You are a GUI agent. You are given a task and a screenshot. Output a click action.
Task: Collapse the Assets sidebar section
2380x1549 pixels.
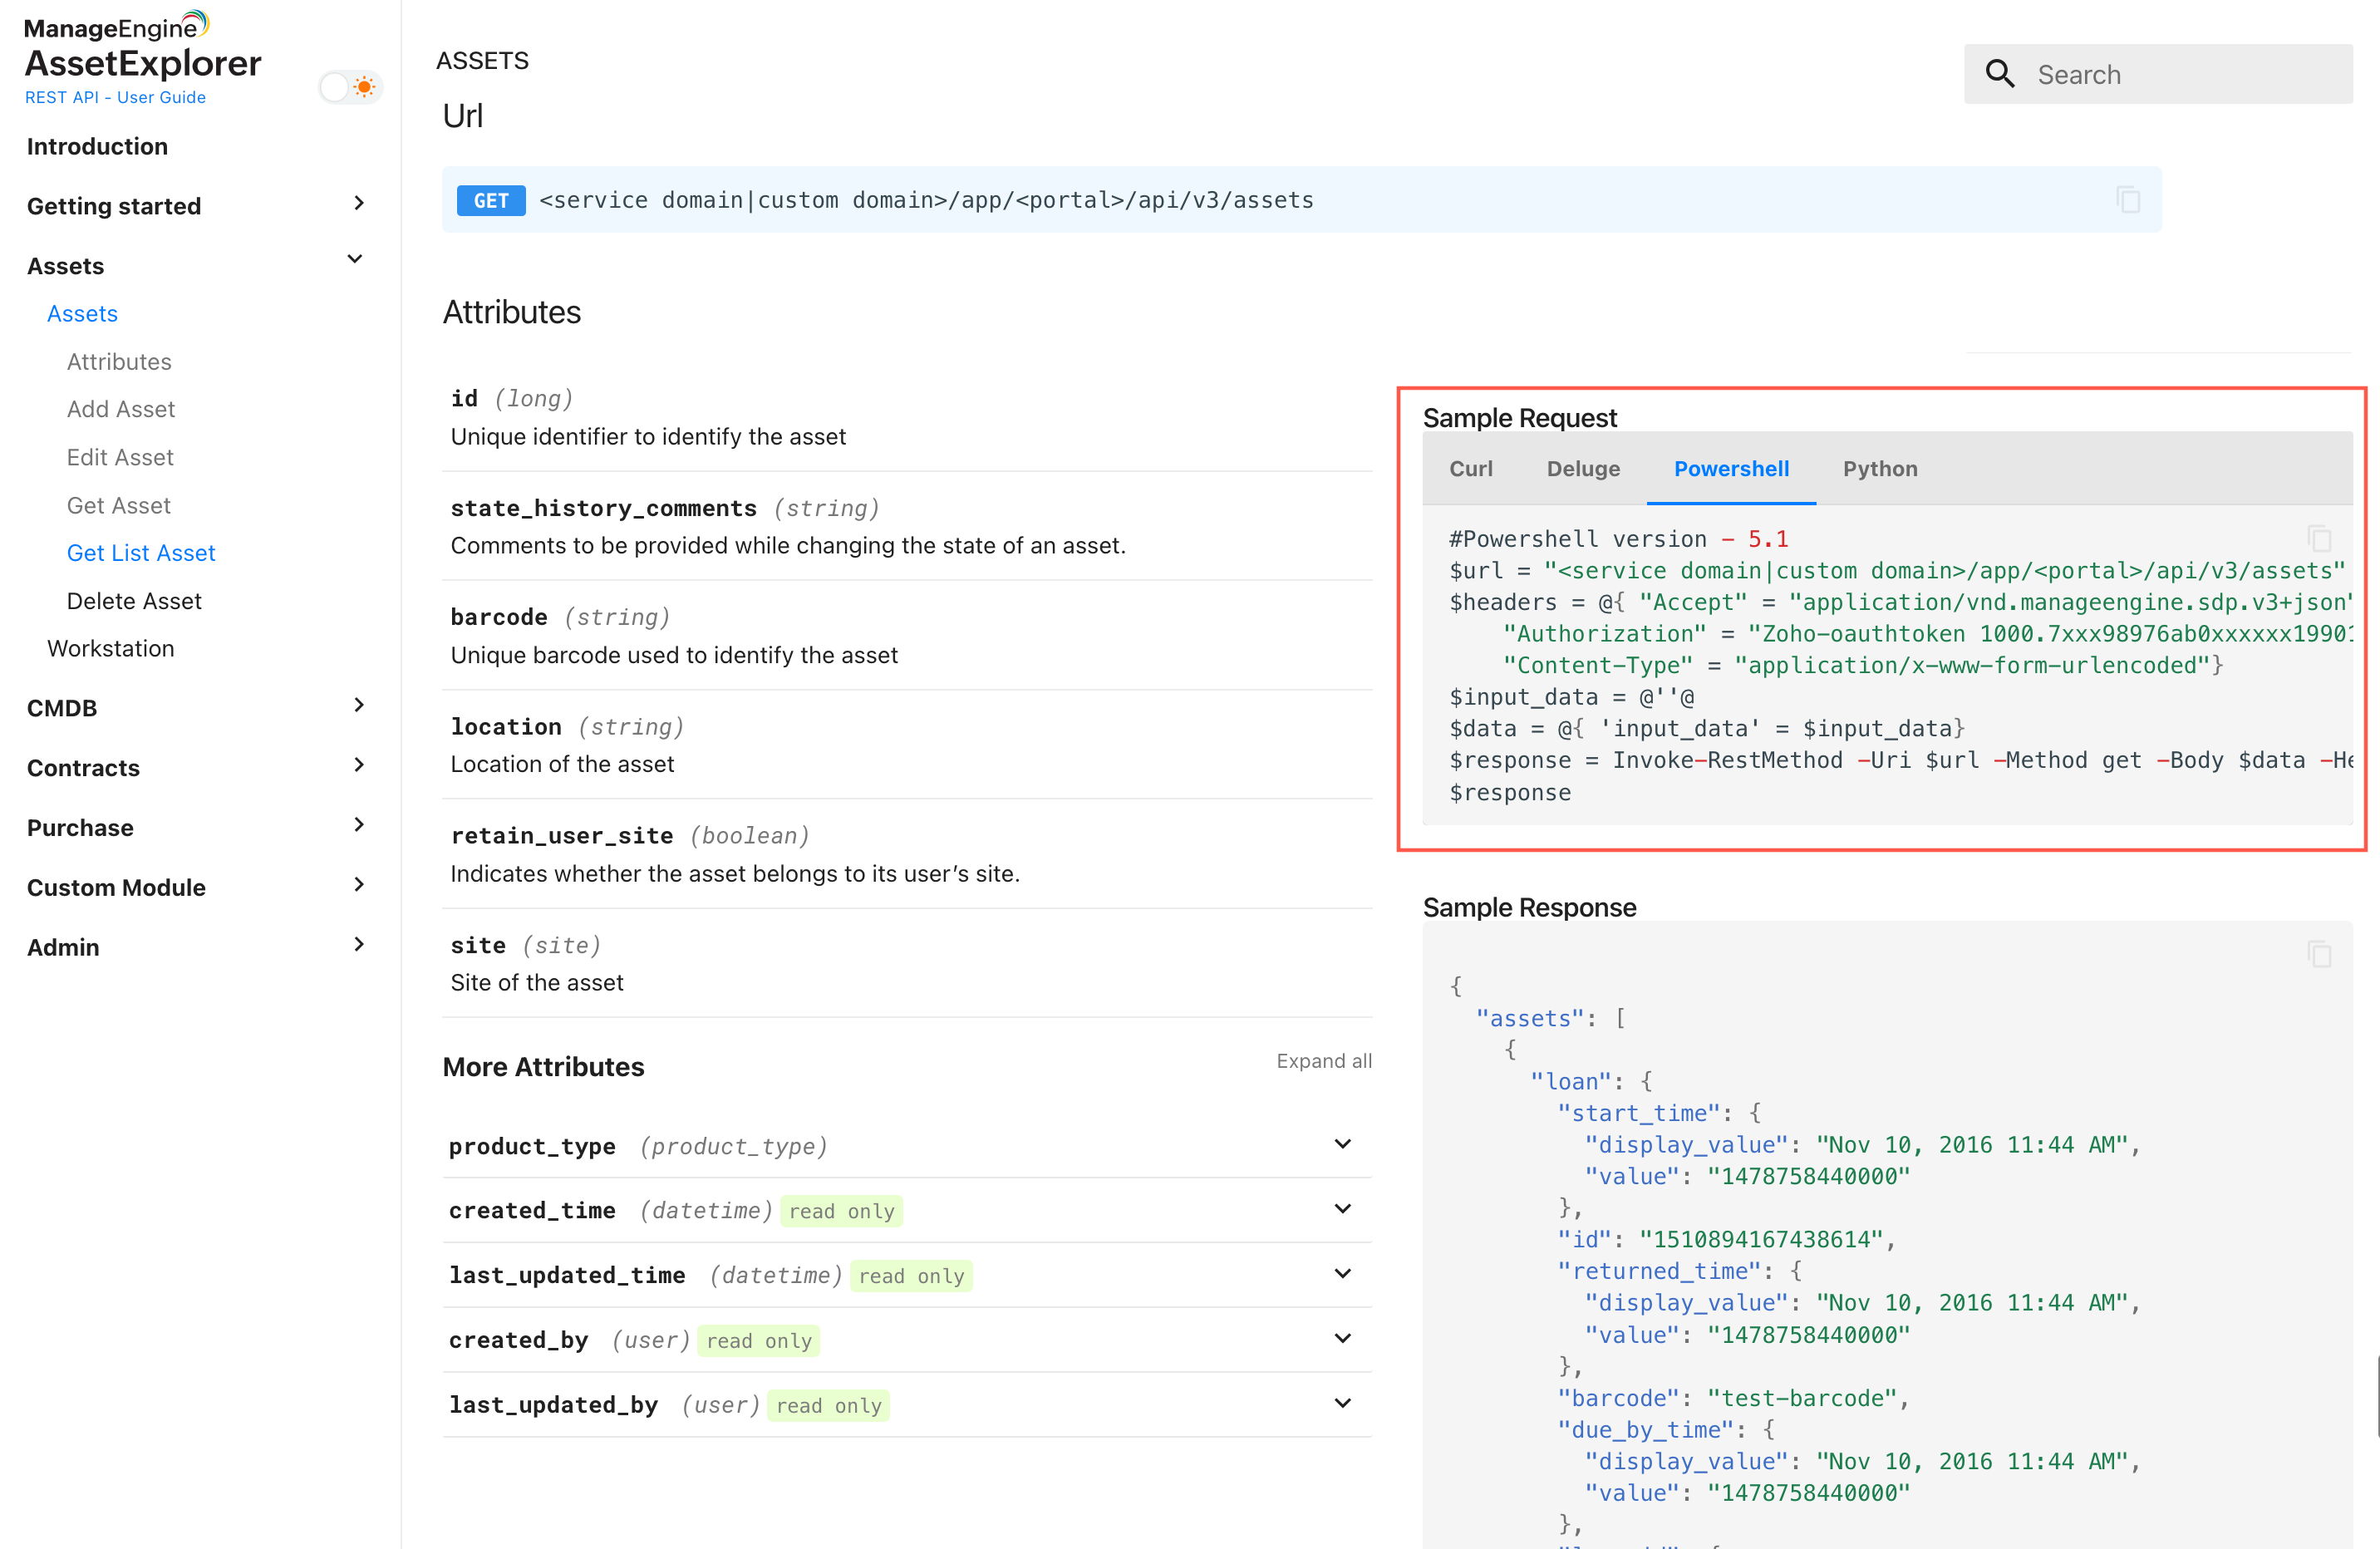click(x=355, y=259)
